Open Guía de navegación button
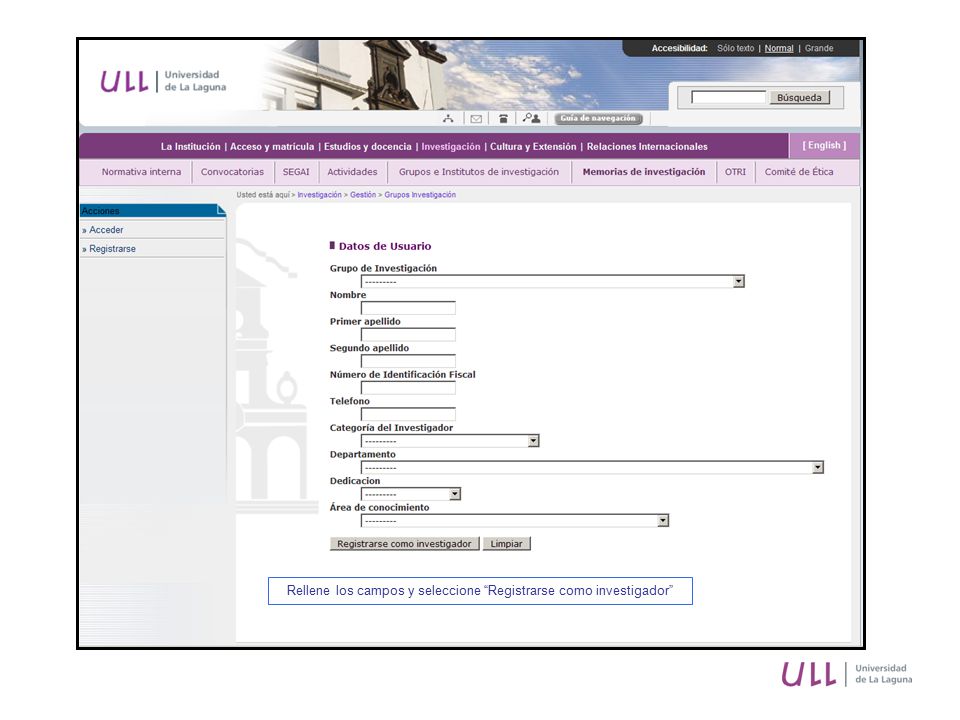Viewport: 960px width, 720px height. pyautogui.click(x=598, y=118)
